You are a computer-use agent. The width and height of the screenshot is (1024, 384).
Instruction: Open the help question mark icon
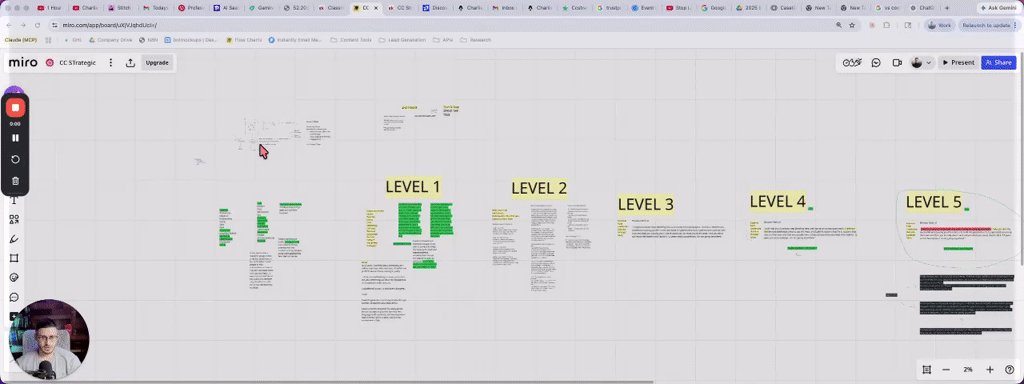[1009, 370]
